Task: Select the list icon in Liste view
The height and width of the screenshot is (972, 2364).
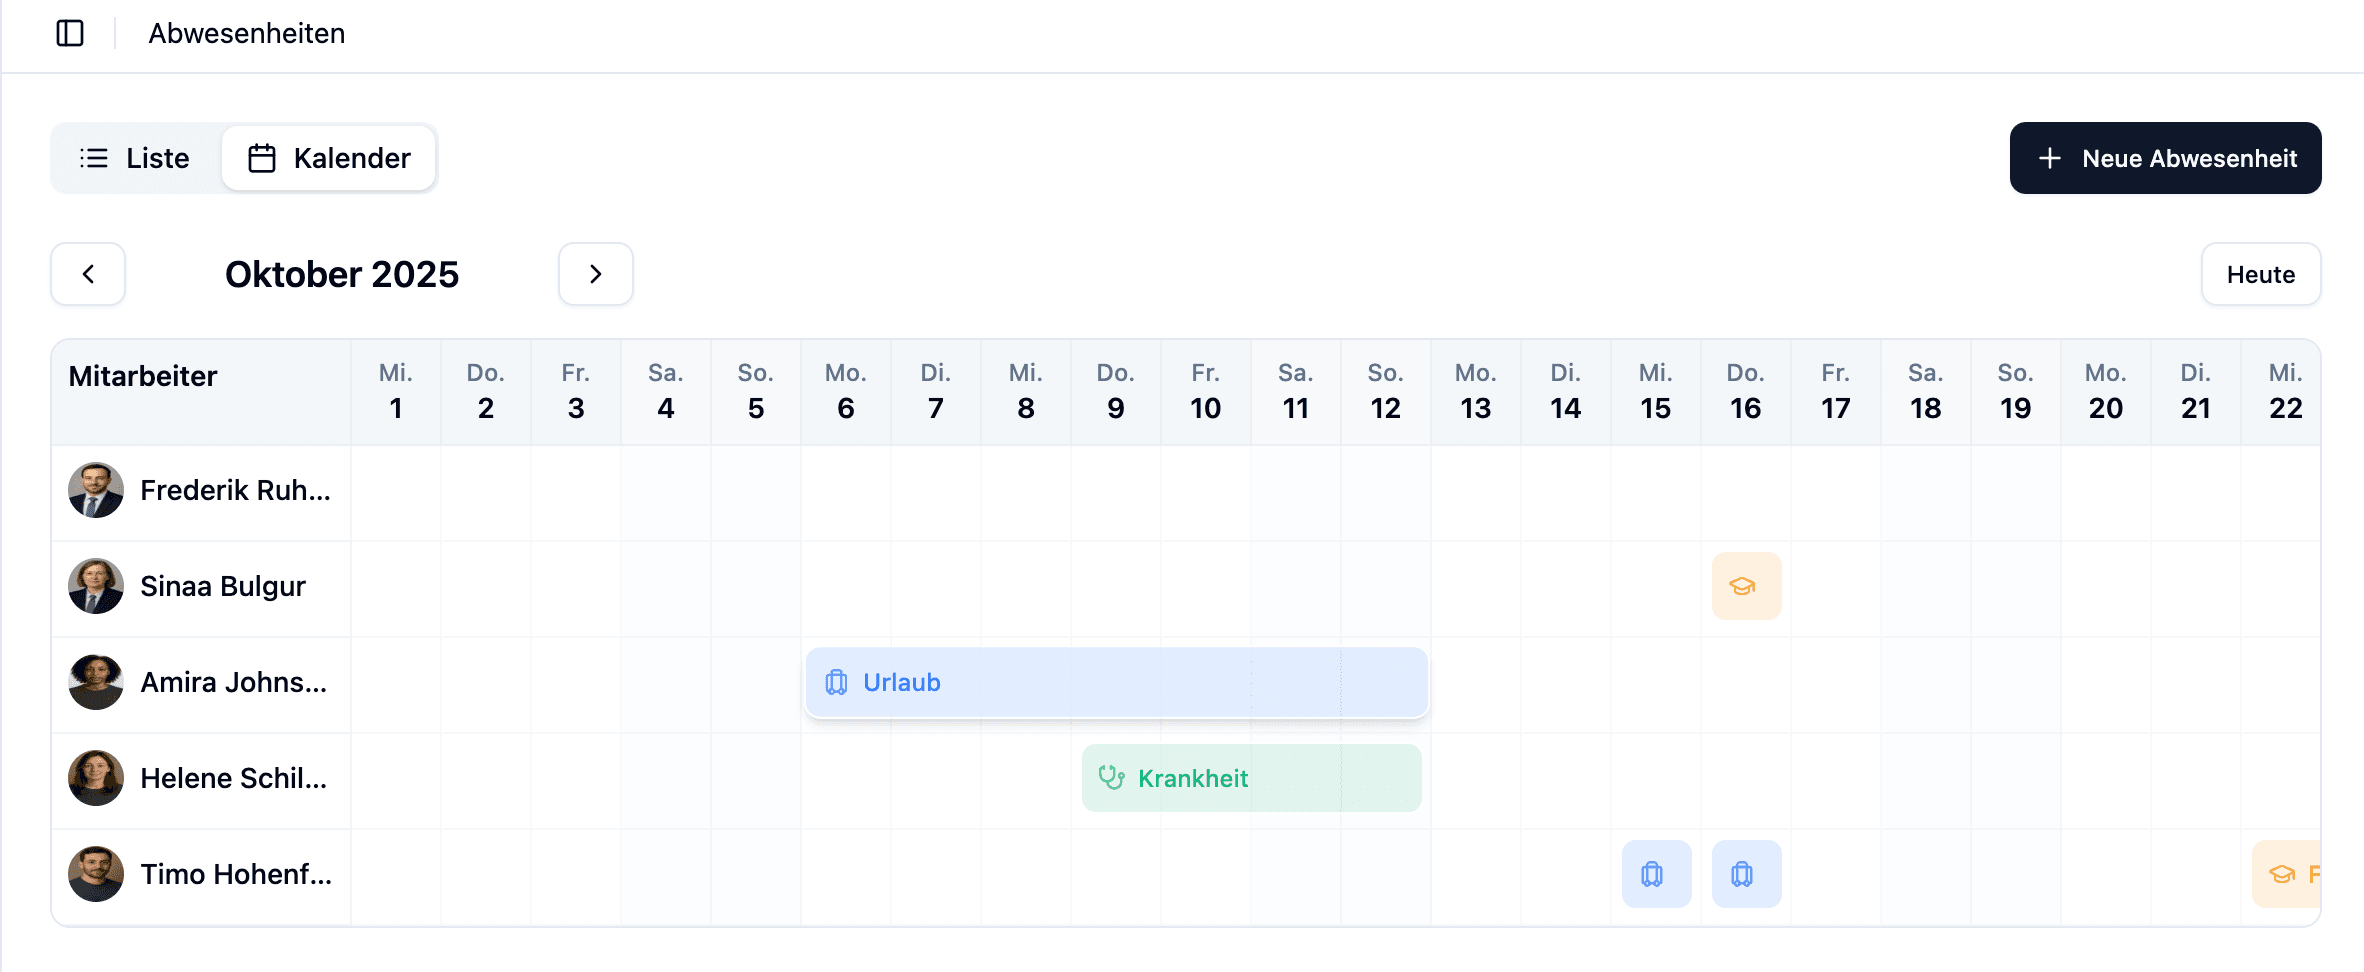Action: pos(92,157)
